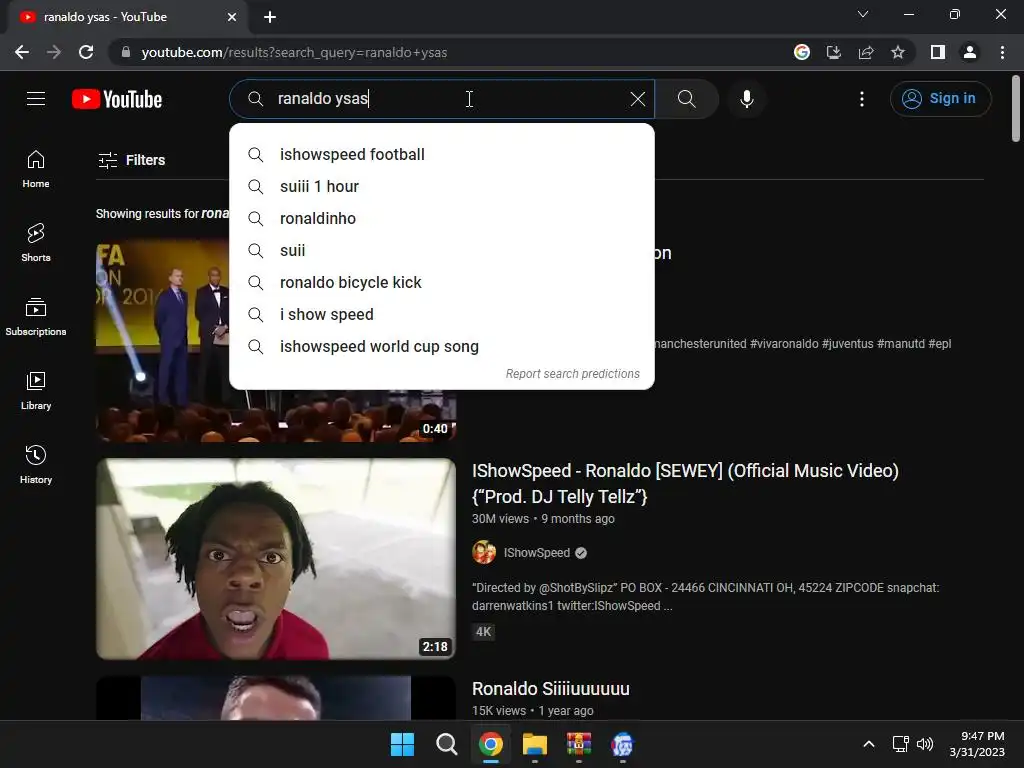Click the IShowSpeed channel avatar
The width and height of the screenshot is (1024, 768).
coord(484,552)
